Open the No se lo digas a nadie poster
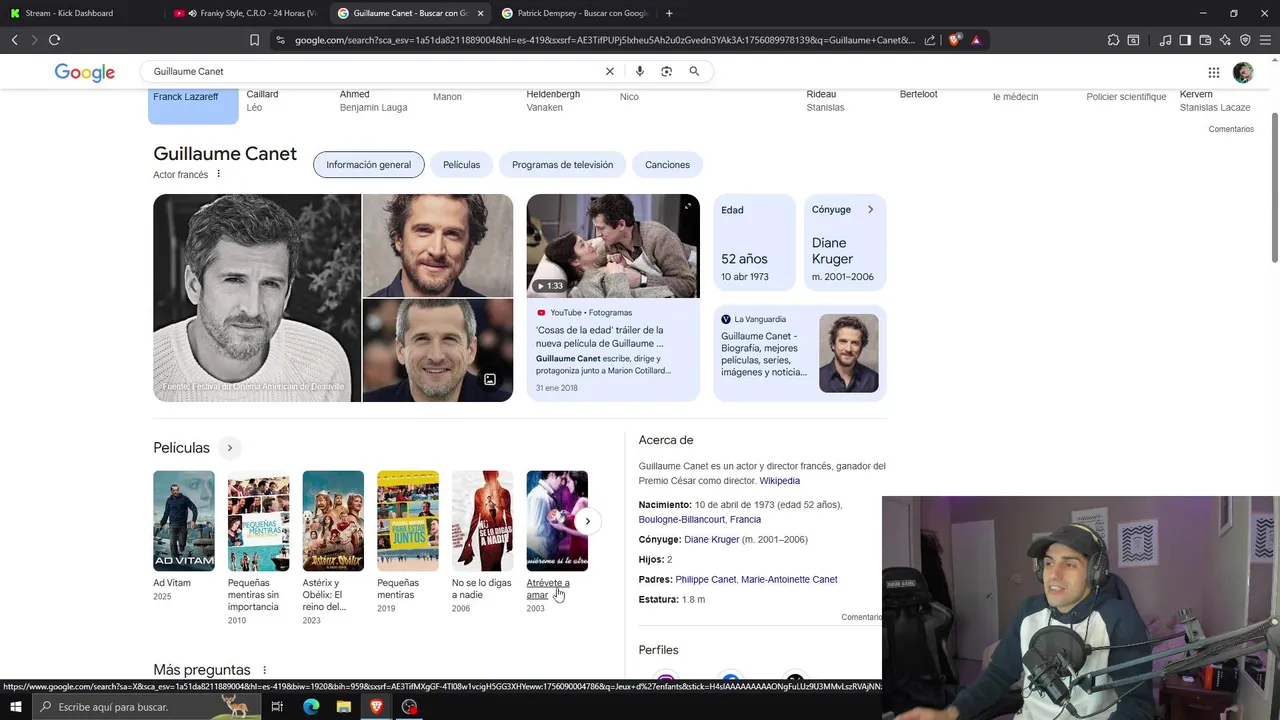The height and width of the screenshot is (720, 1280). point(482,521)
